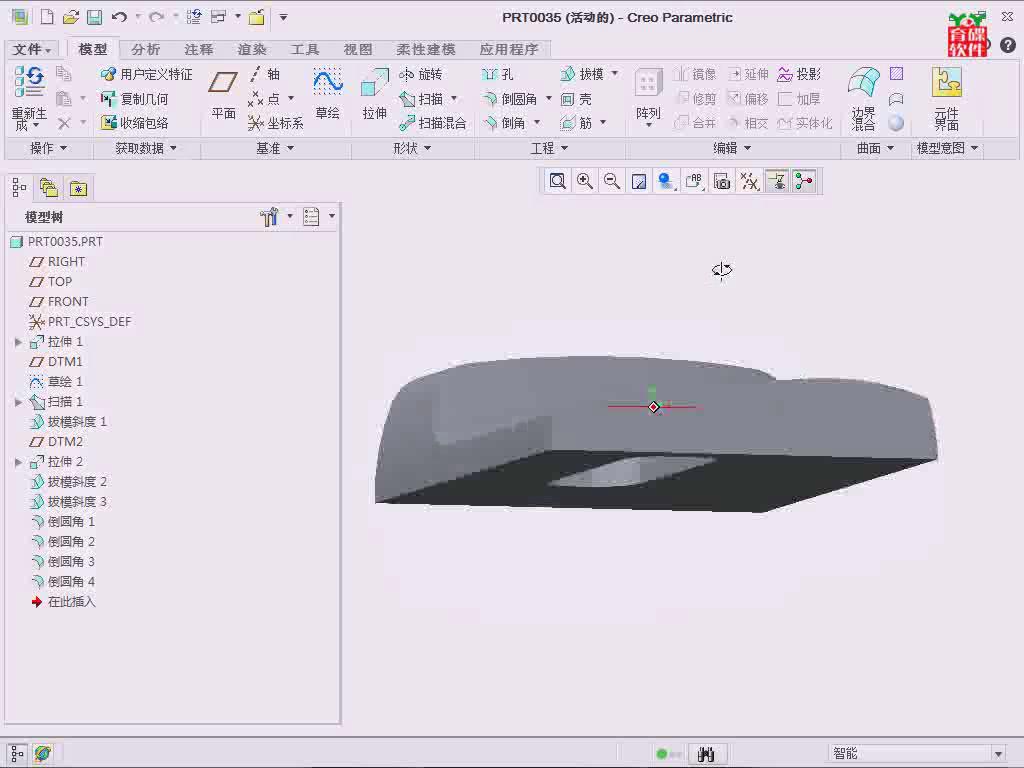Switch to the 柔性建模 tab
This screenshot has height=768, width=1024.
tap(425, 49)
